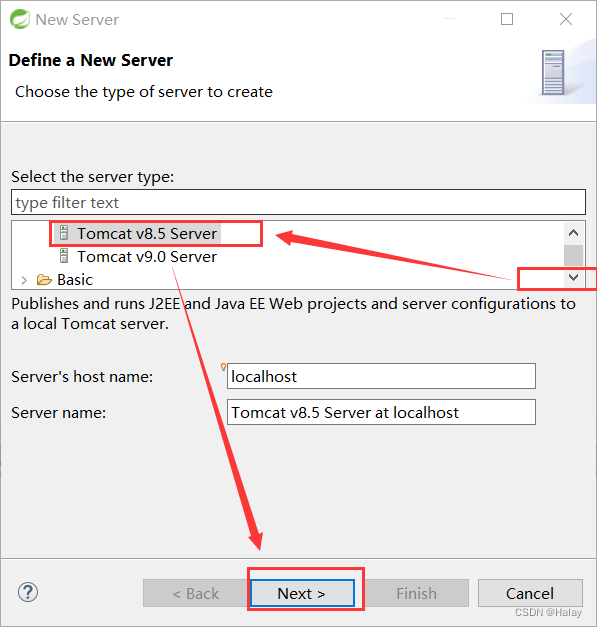Click the Basic folder icon

pos(44,280)
